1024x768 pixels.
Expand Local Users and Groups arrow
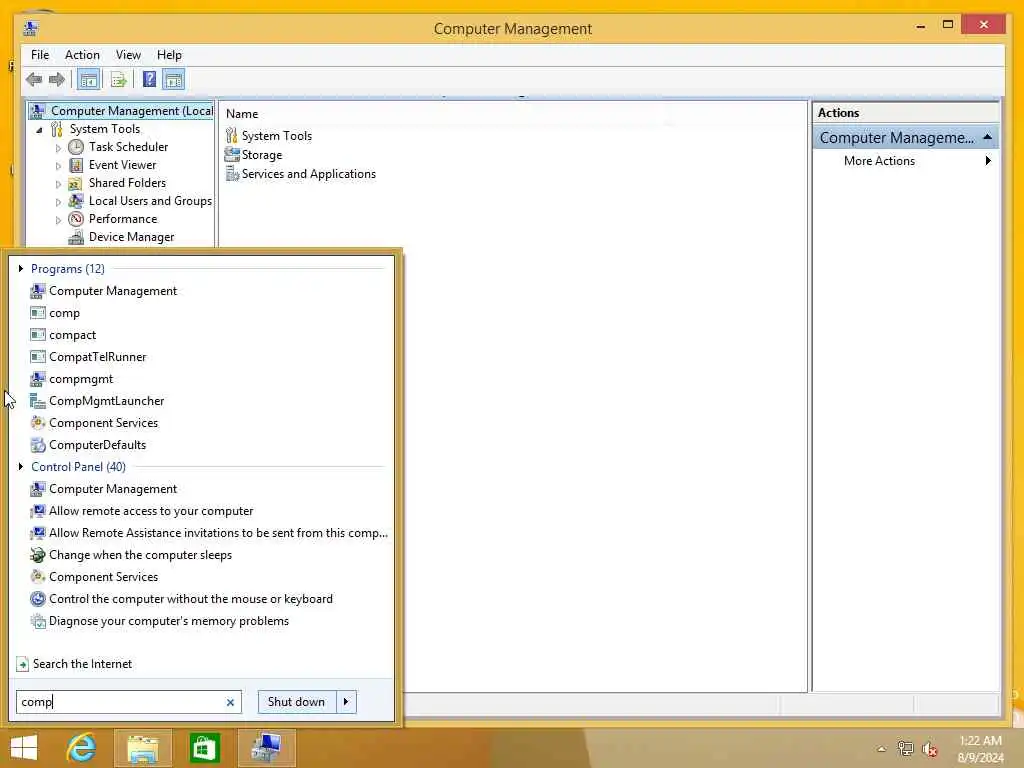coord(58,202)
